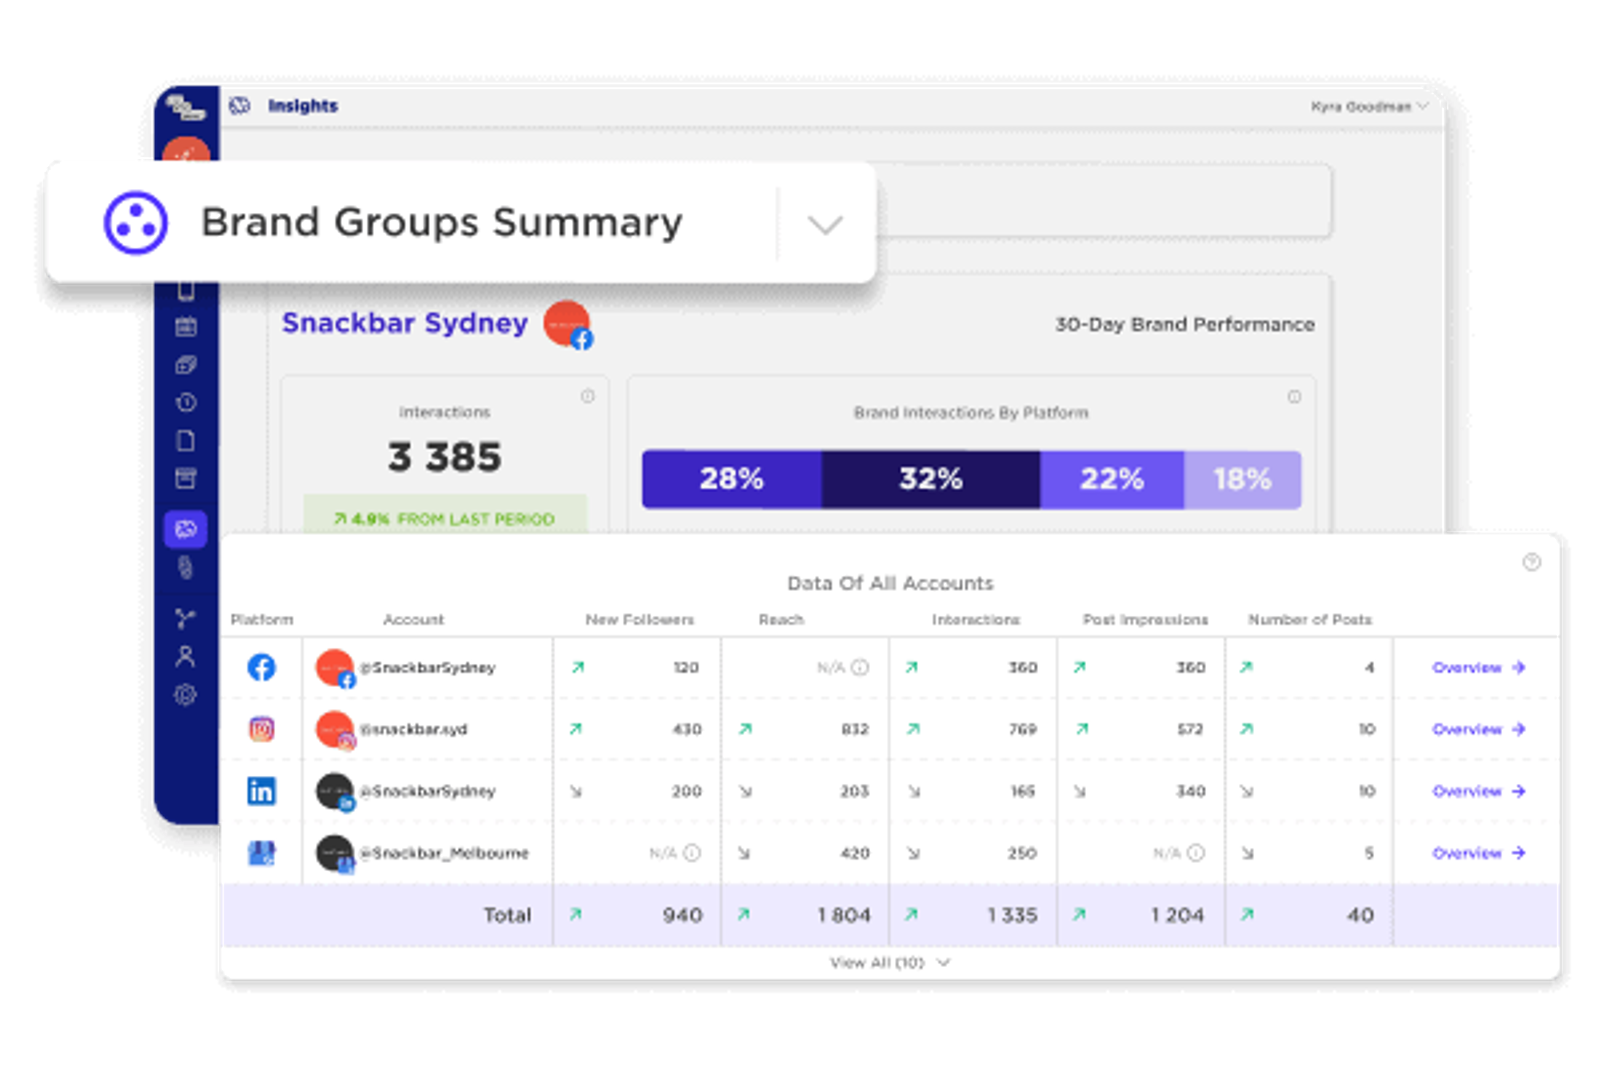Open Overview link for Facebook @SnackbarSydney

click(1478, 667)
